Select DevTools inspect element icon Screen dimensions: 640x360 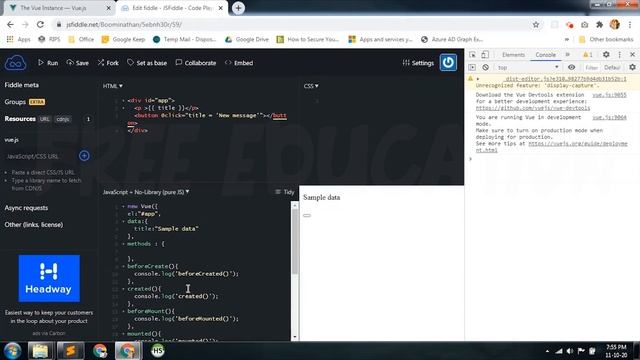point(472,55)
